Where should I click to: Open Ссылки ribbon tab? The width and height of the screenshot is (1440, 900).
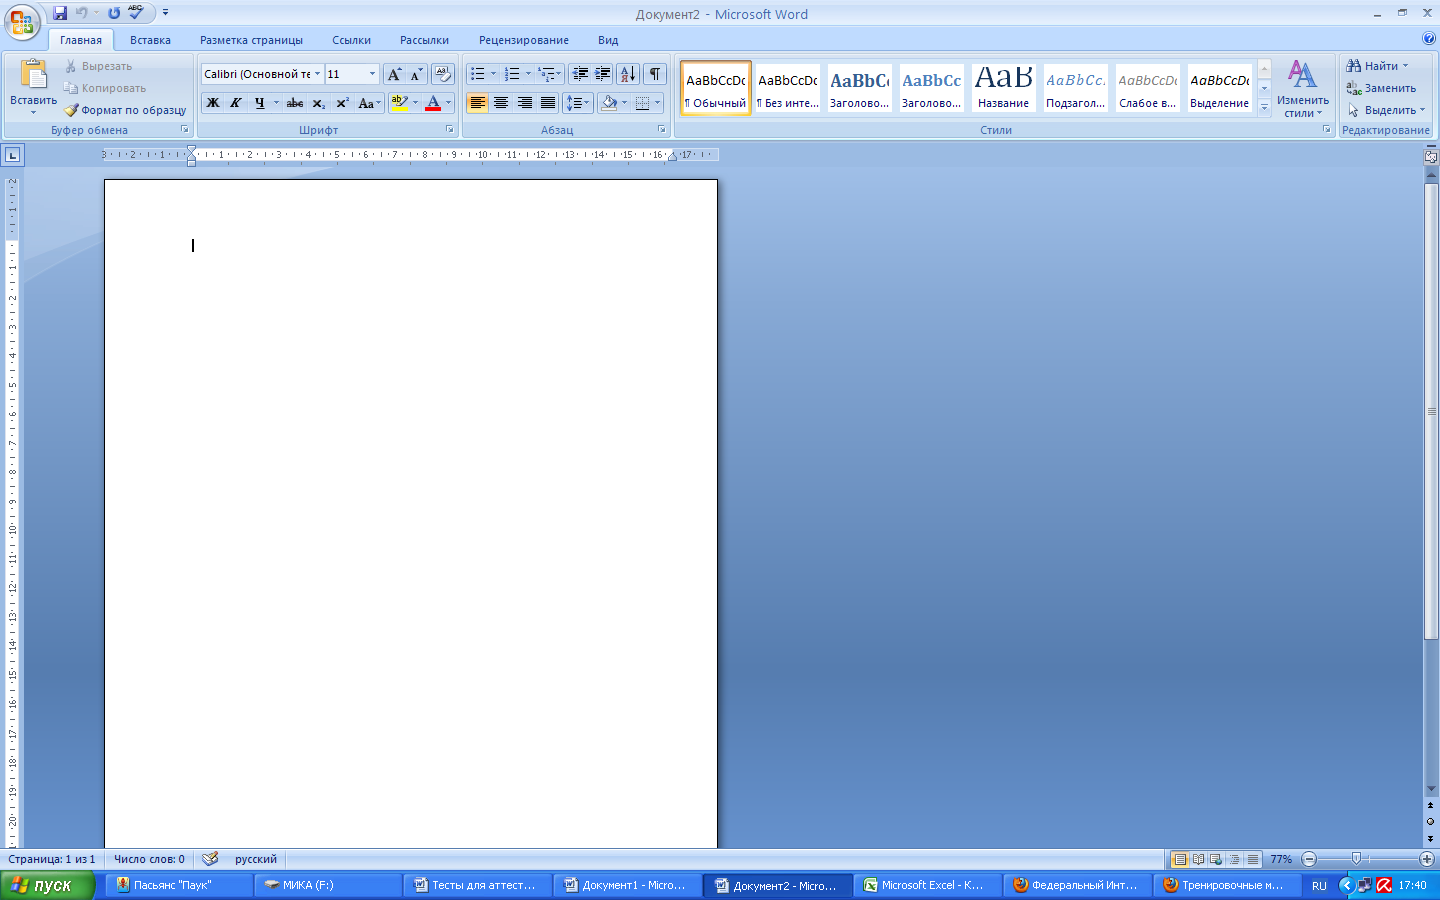(x=351, y=40)
